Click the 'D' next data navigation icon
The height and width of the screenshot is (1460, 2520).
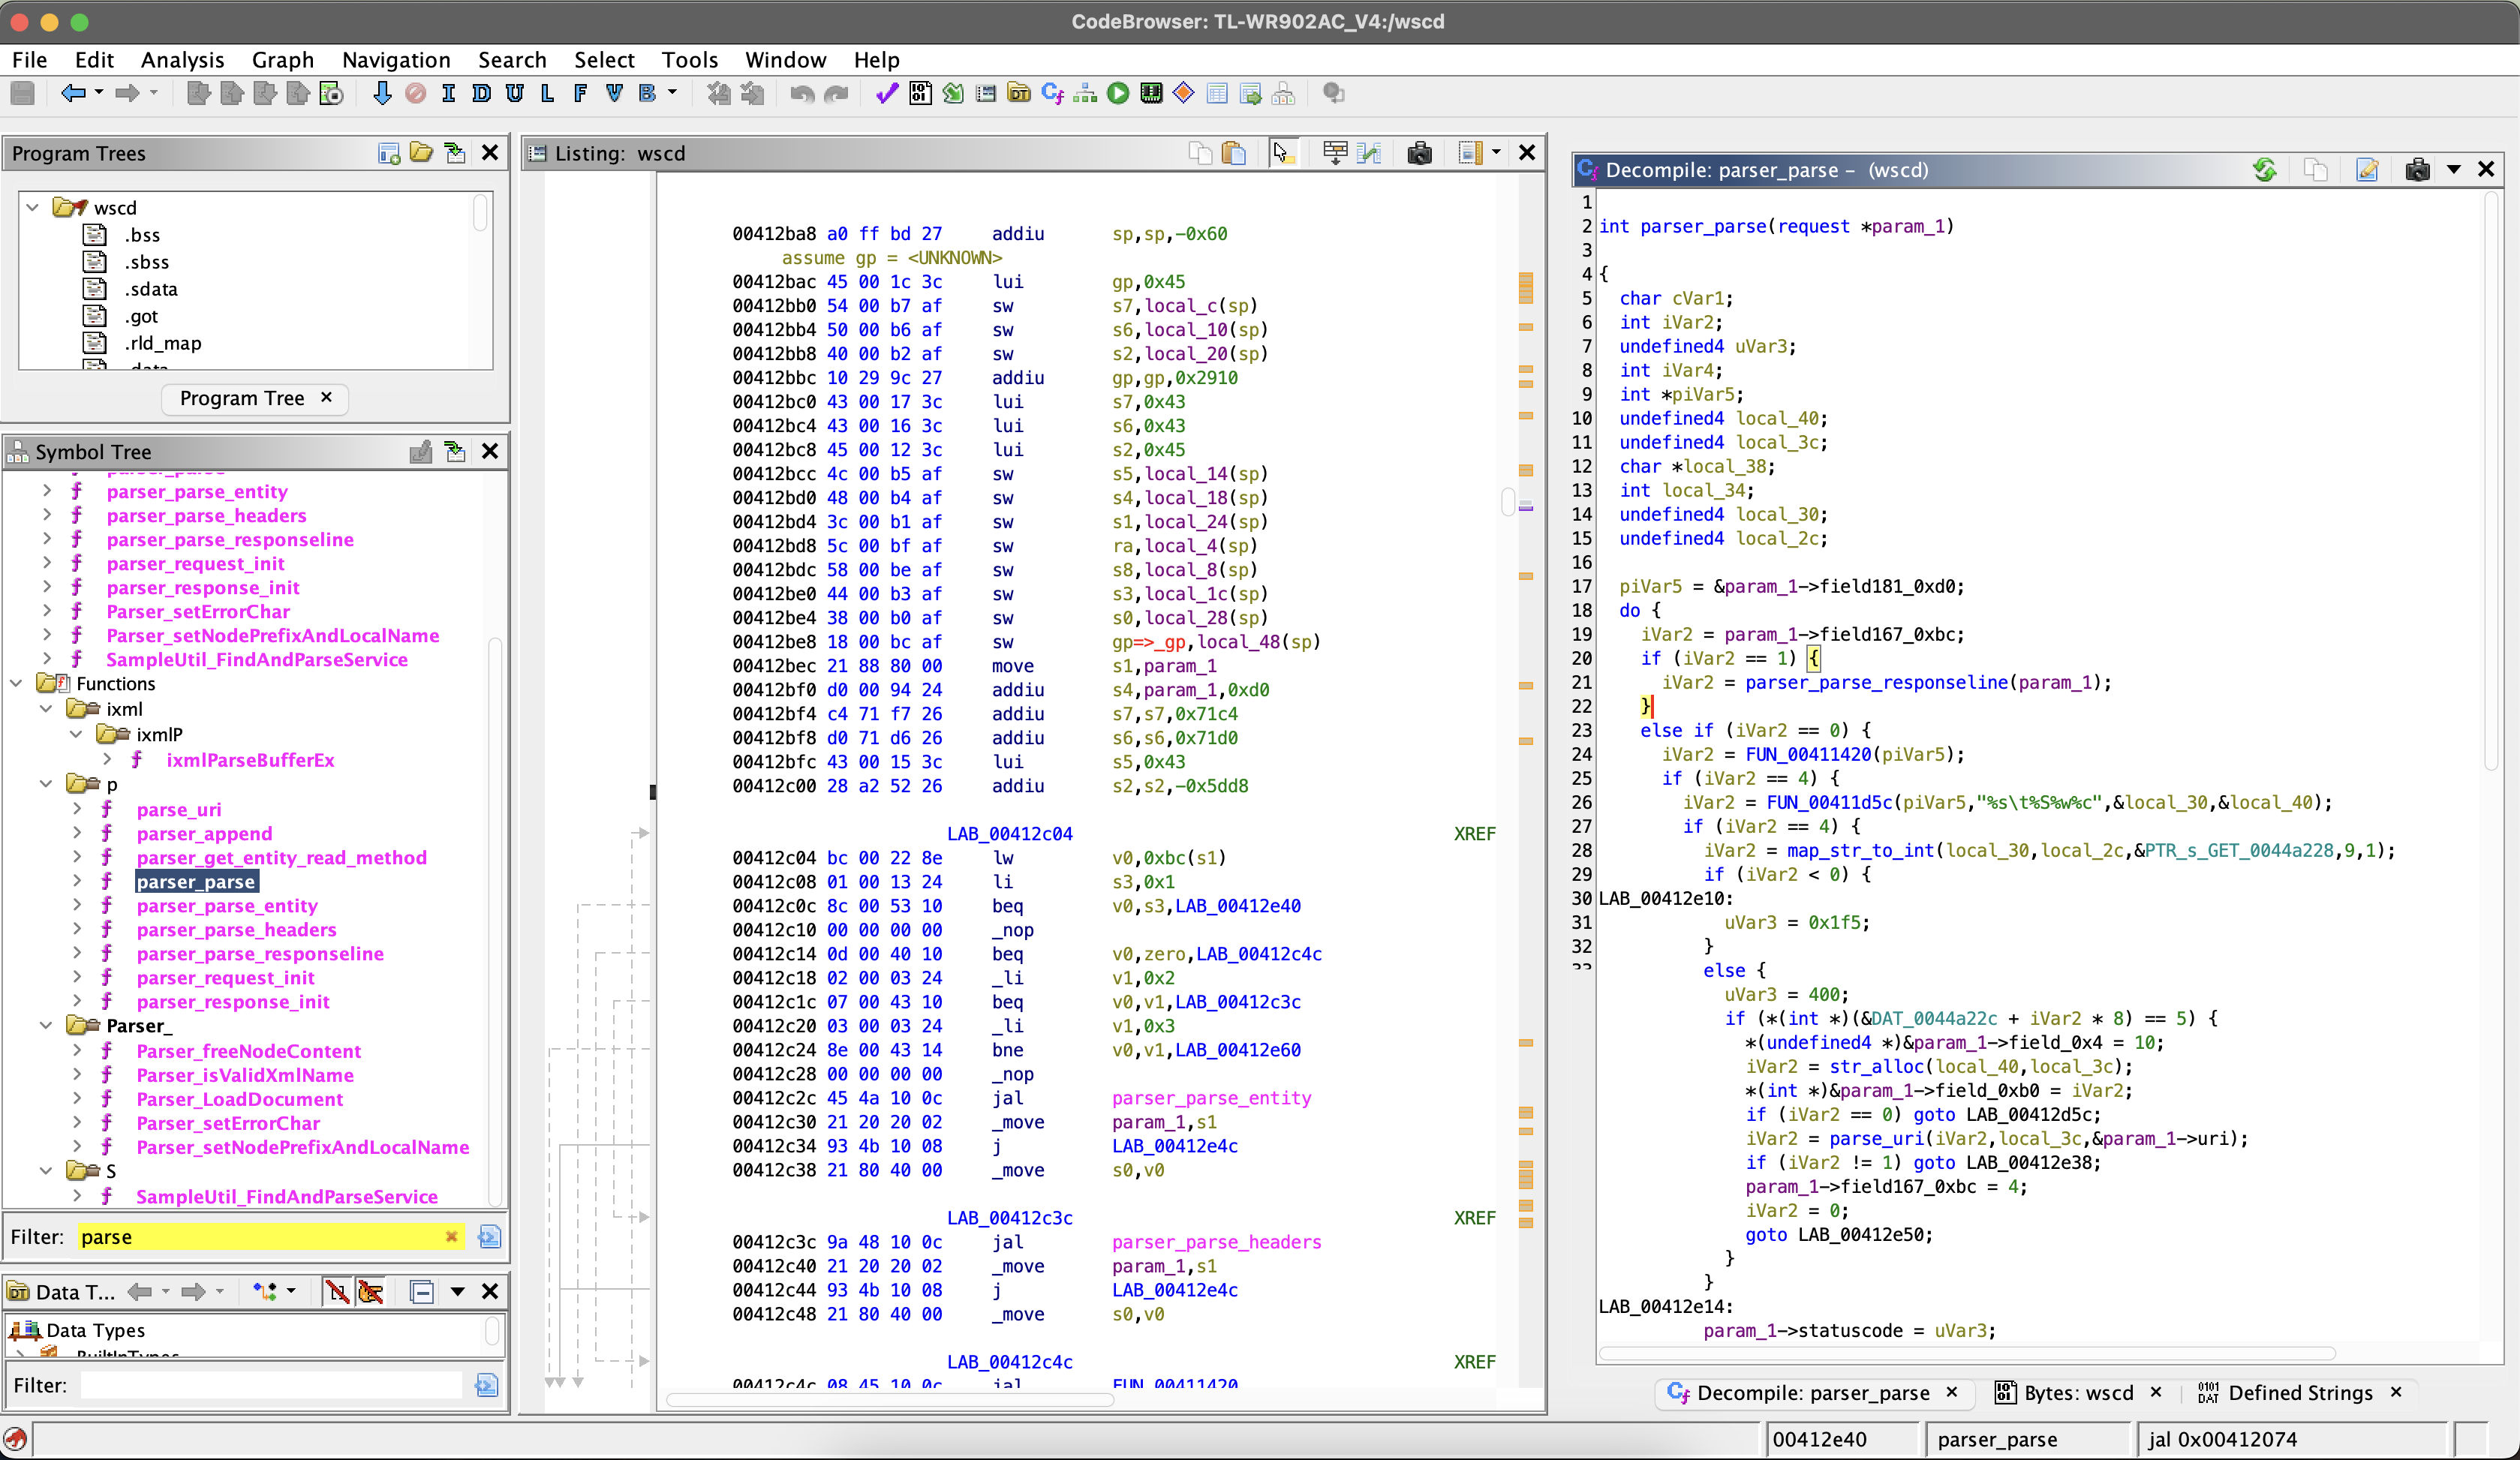[x=481, y=93]
